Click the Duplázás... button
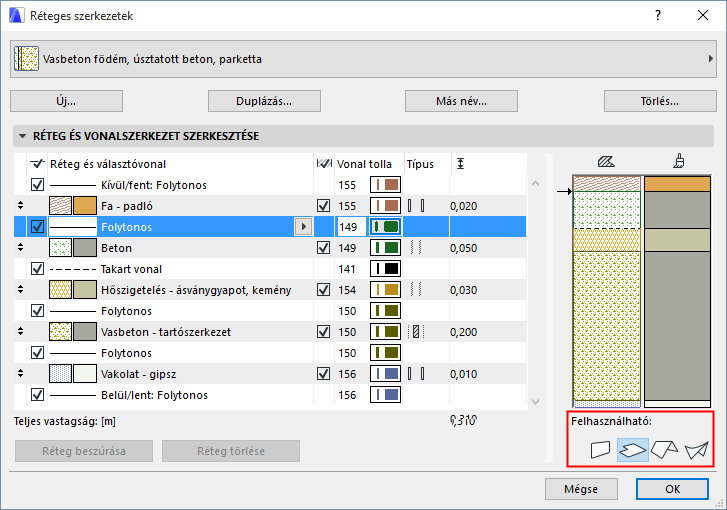This screenshot has height=510, width=727. point(264,101)
